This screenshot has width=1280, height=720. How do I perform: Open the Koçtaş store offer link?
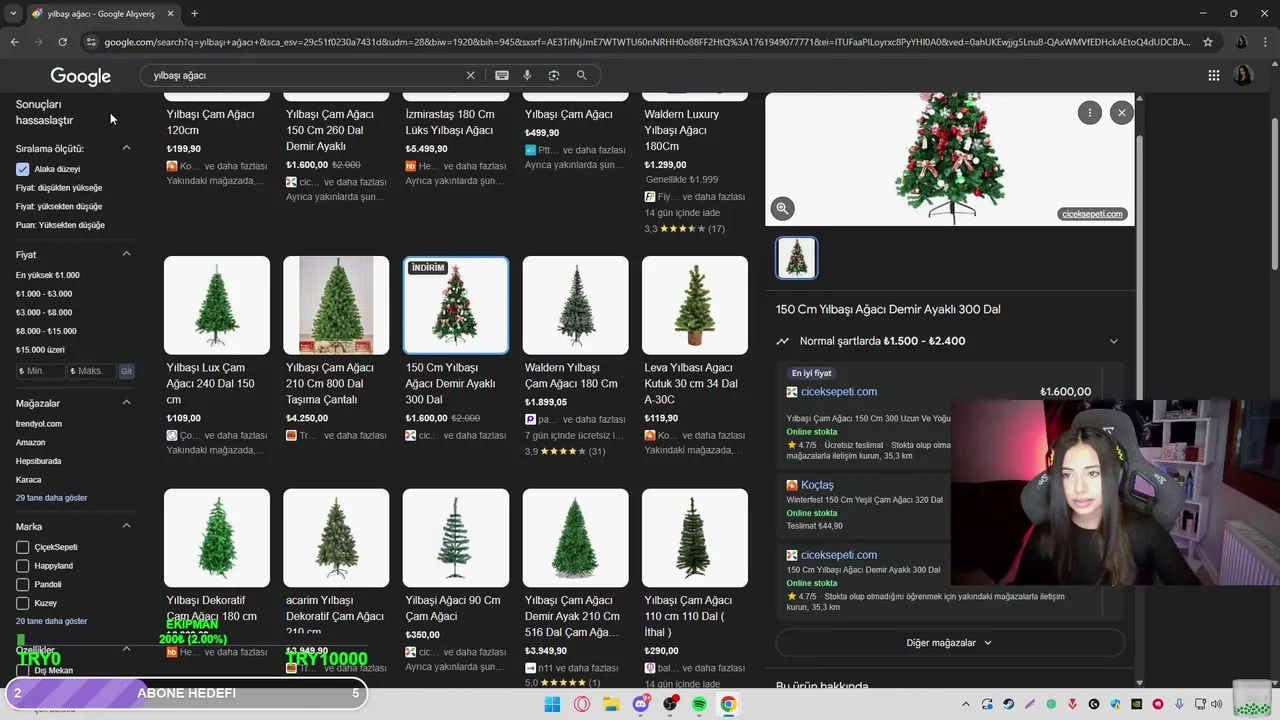[817, 485]
